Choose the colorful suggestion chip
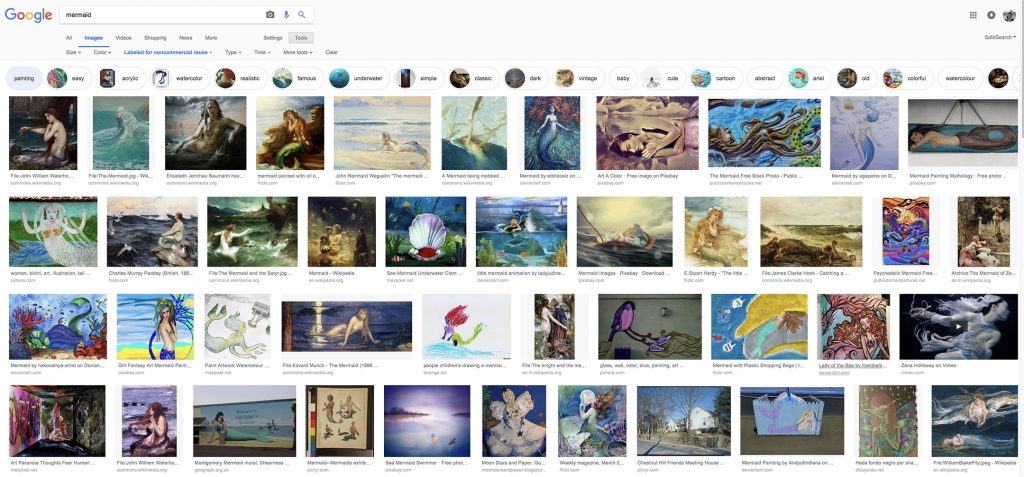The width and height of the screenshot is (1024, 477). click(x=907, y=78)
